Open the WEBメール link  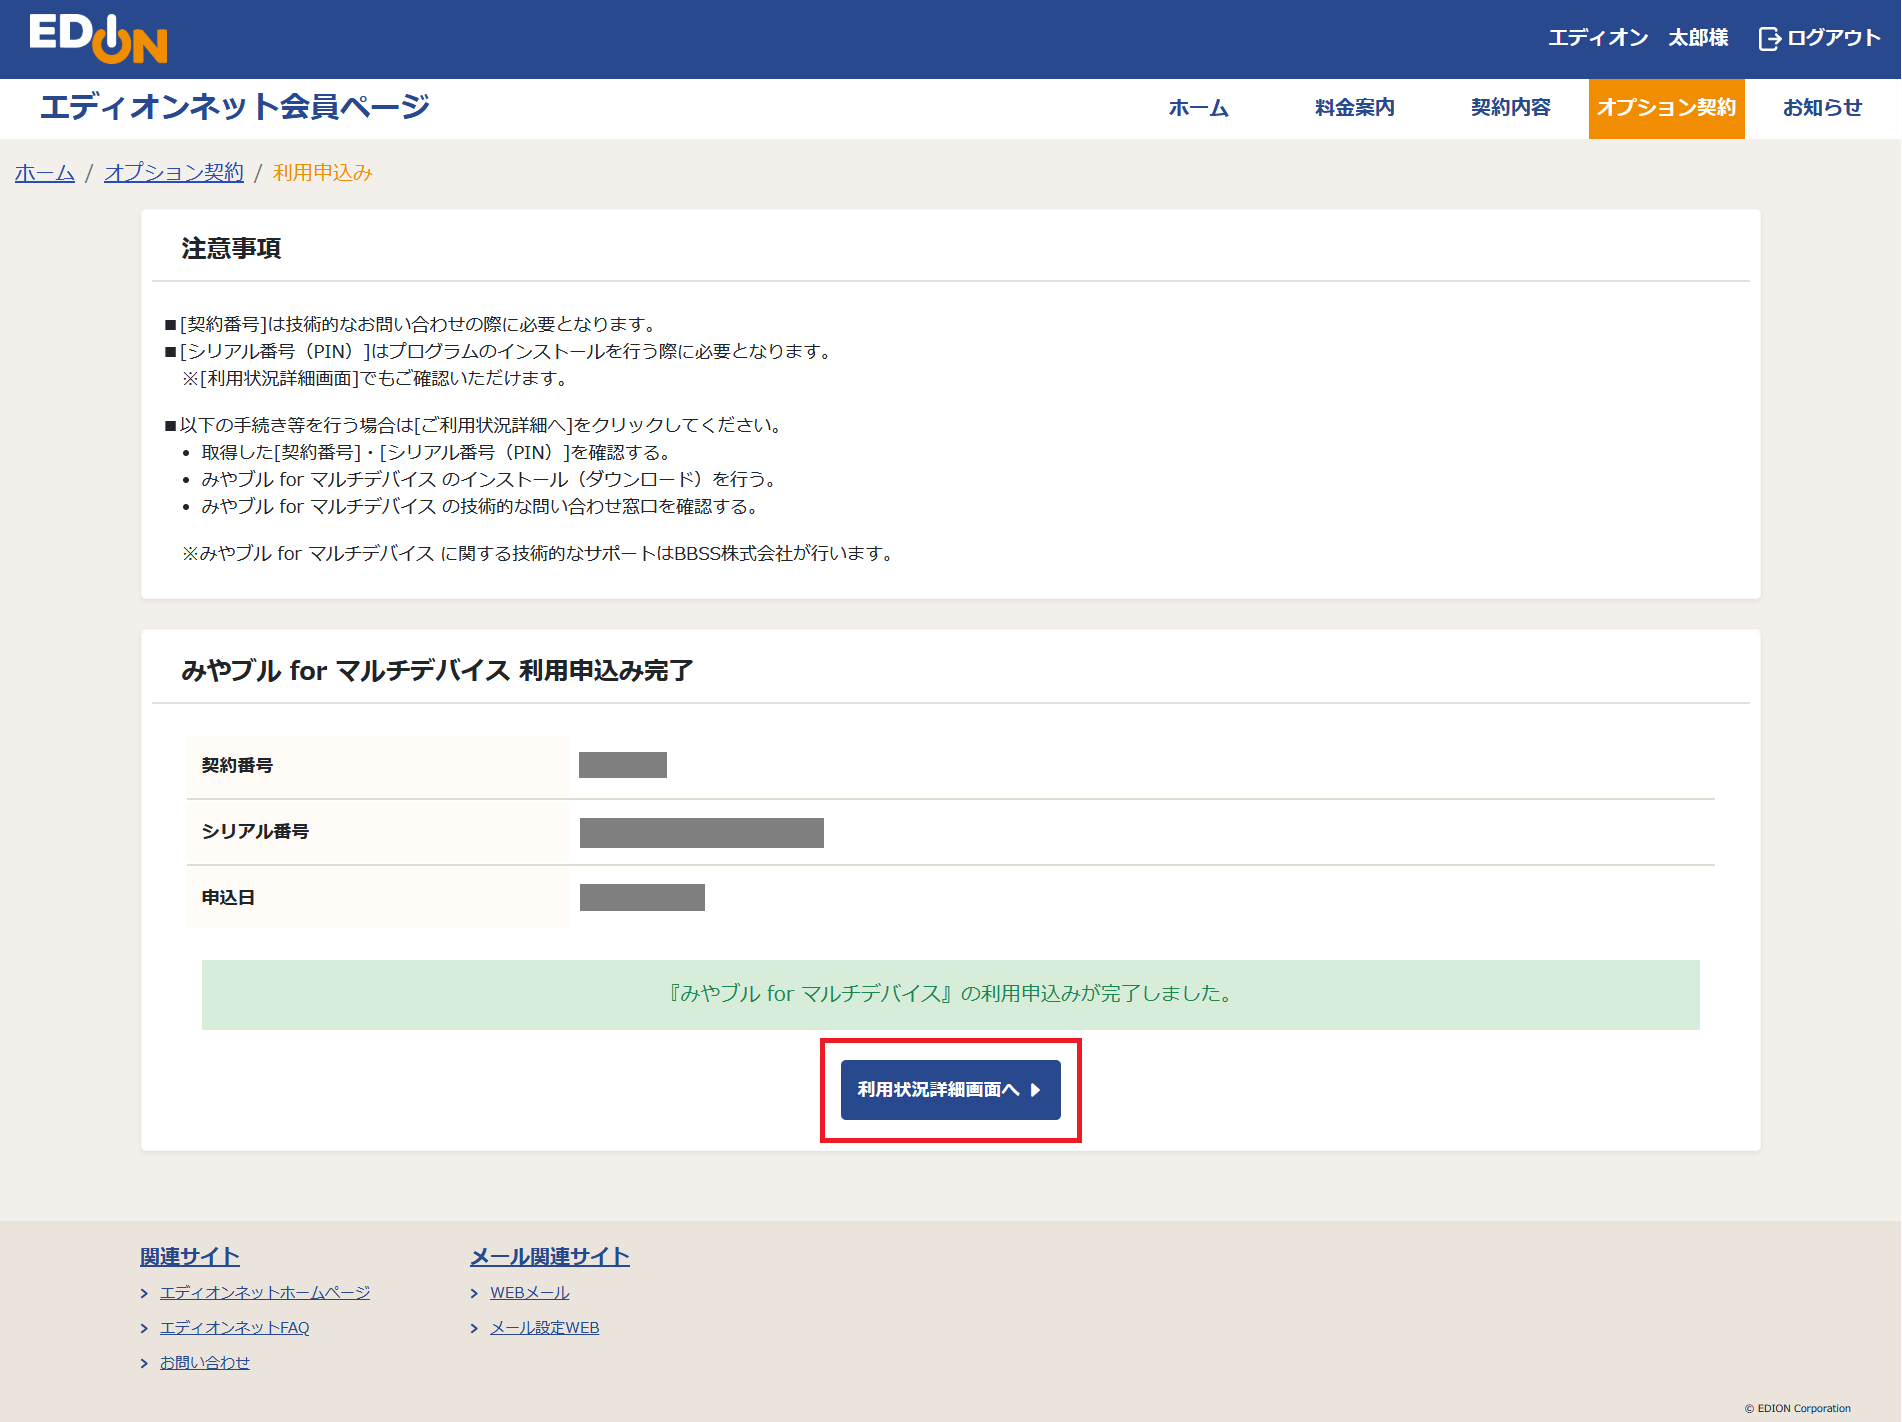(529, 1292)
